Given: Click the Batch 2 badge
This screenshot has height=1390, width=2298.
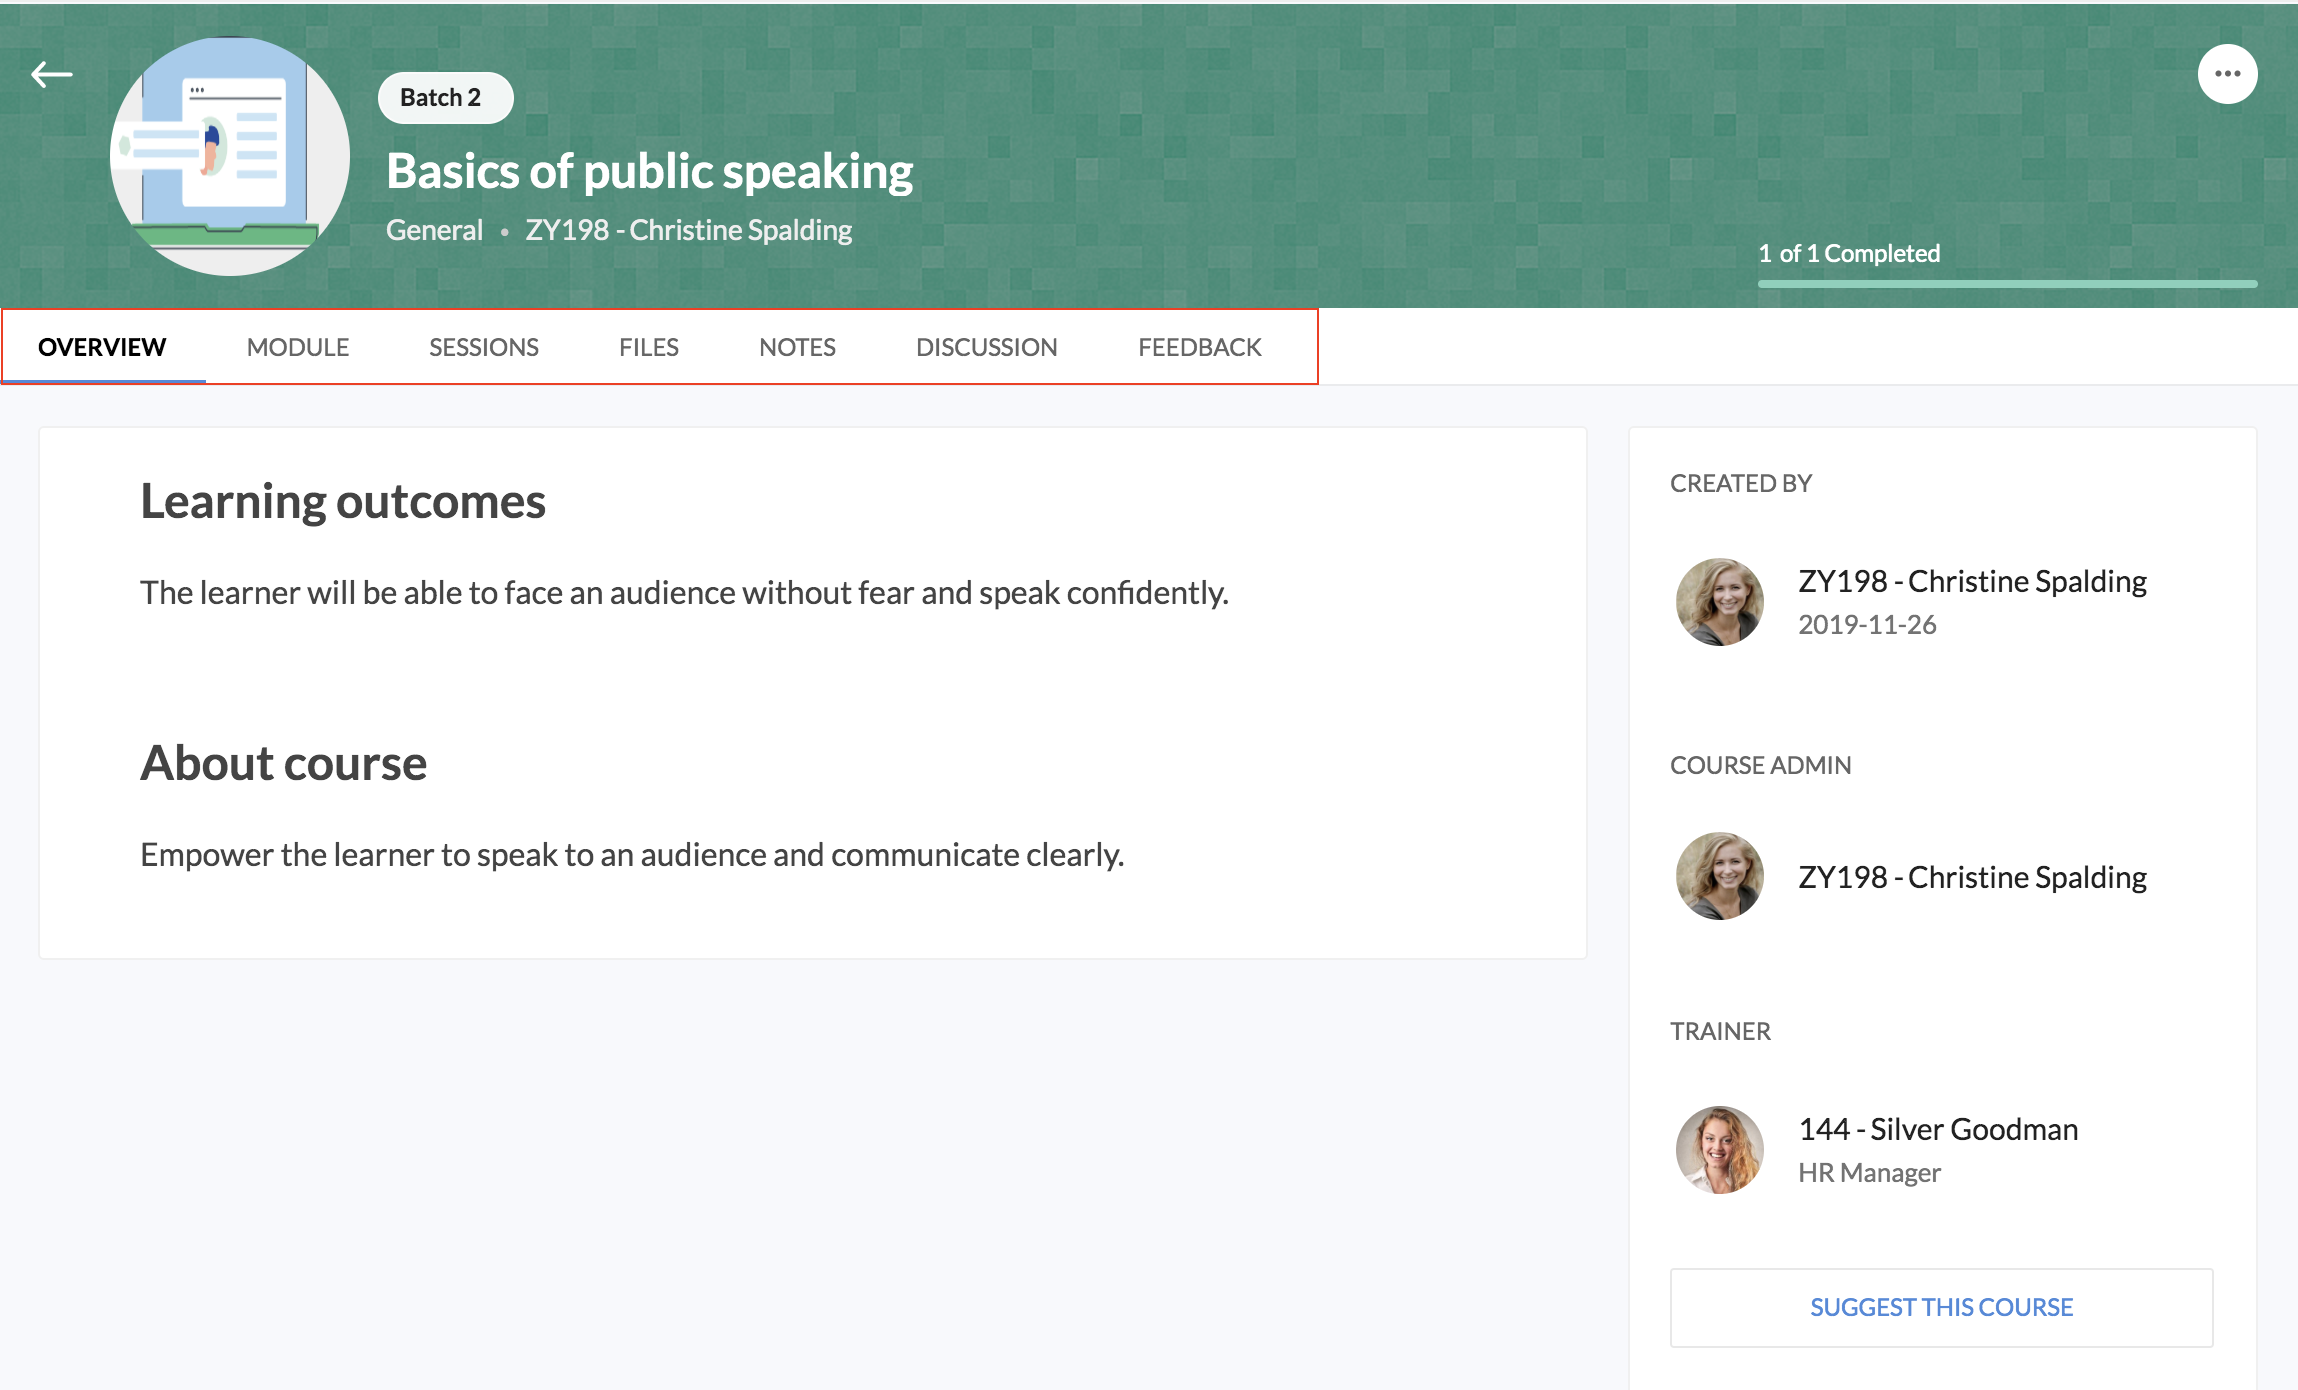Looking at the screenshot, I should (444, 98).
